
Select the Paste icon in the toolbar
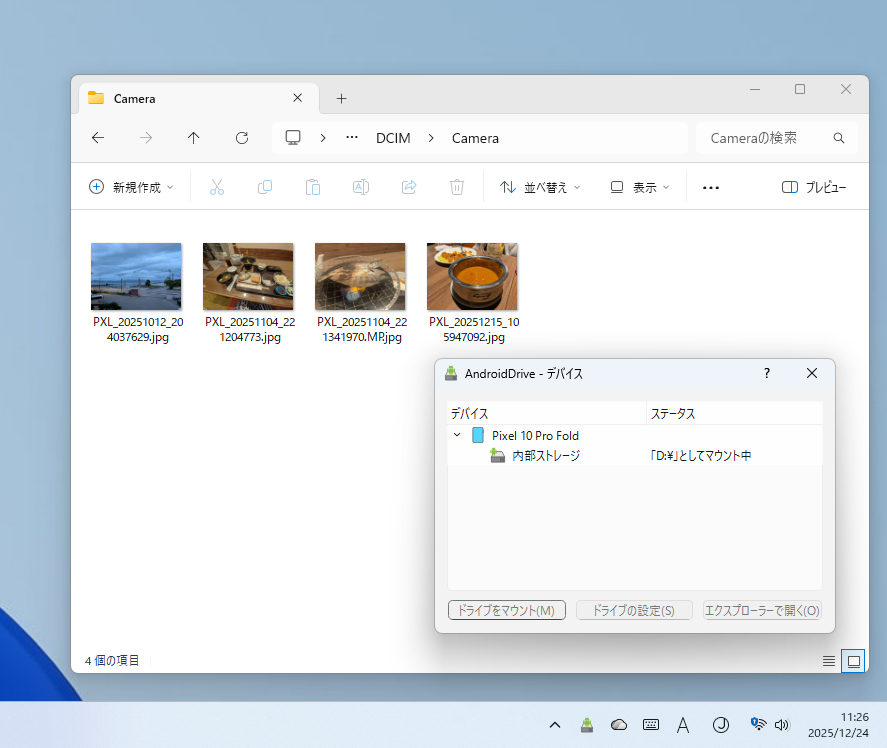(x=312, y=187)
